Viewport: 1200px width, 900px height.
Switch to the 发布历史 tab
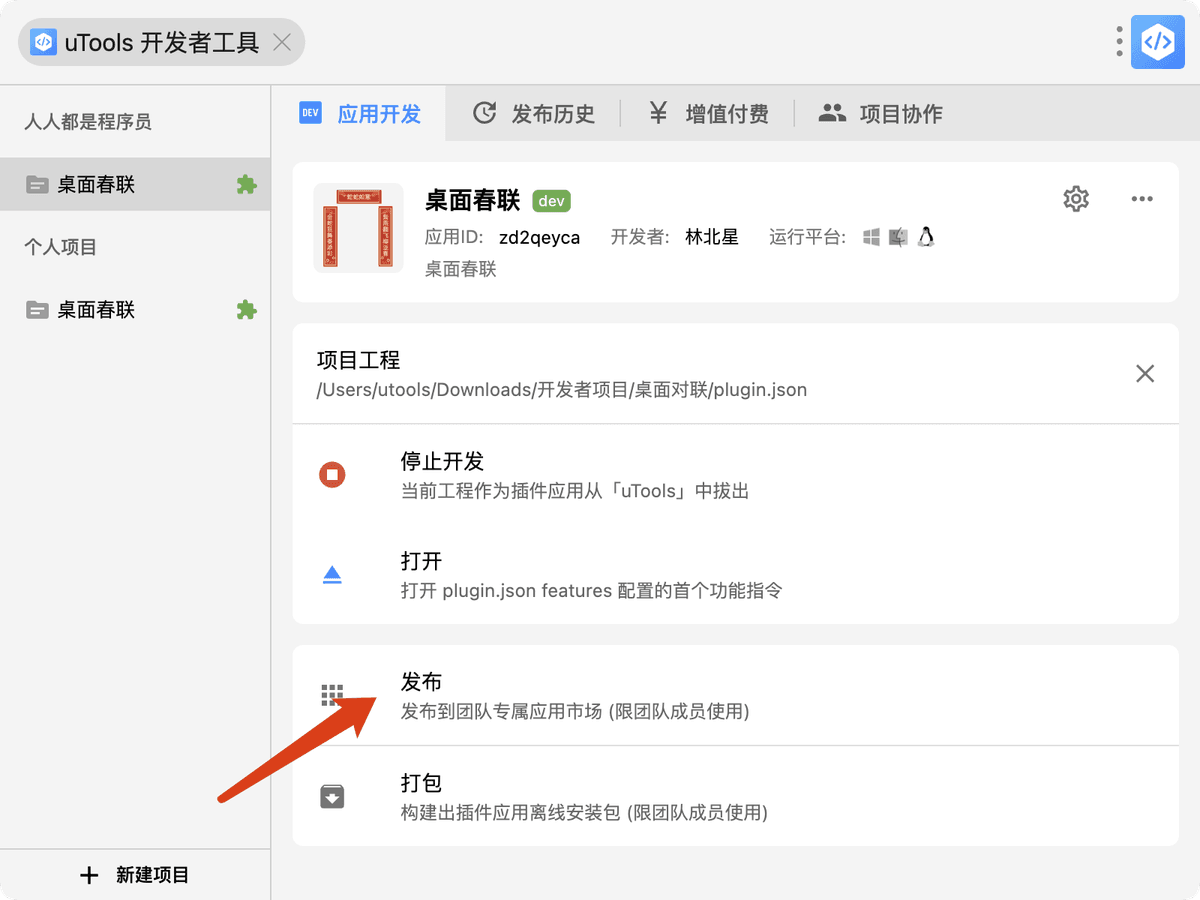(533, 114)
